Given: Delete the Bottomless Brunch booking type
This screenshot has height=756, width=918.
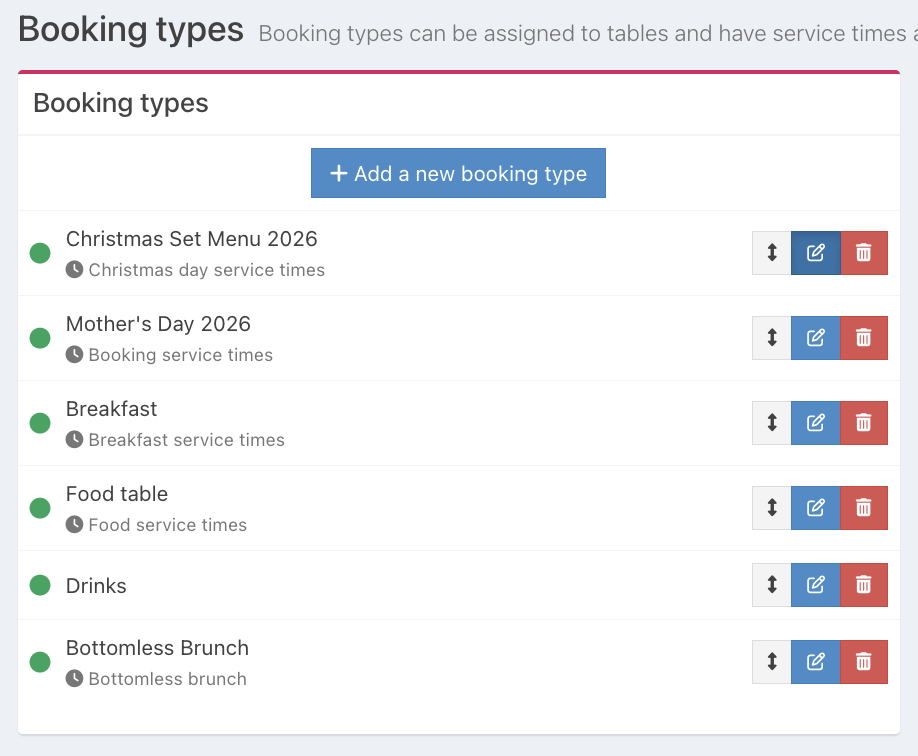Looking at the screenshot, I should pyautogui.click(x=864, y=661).
